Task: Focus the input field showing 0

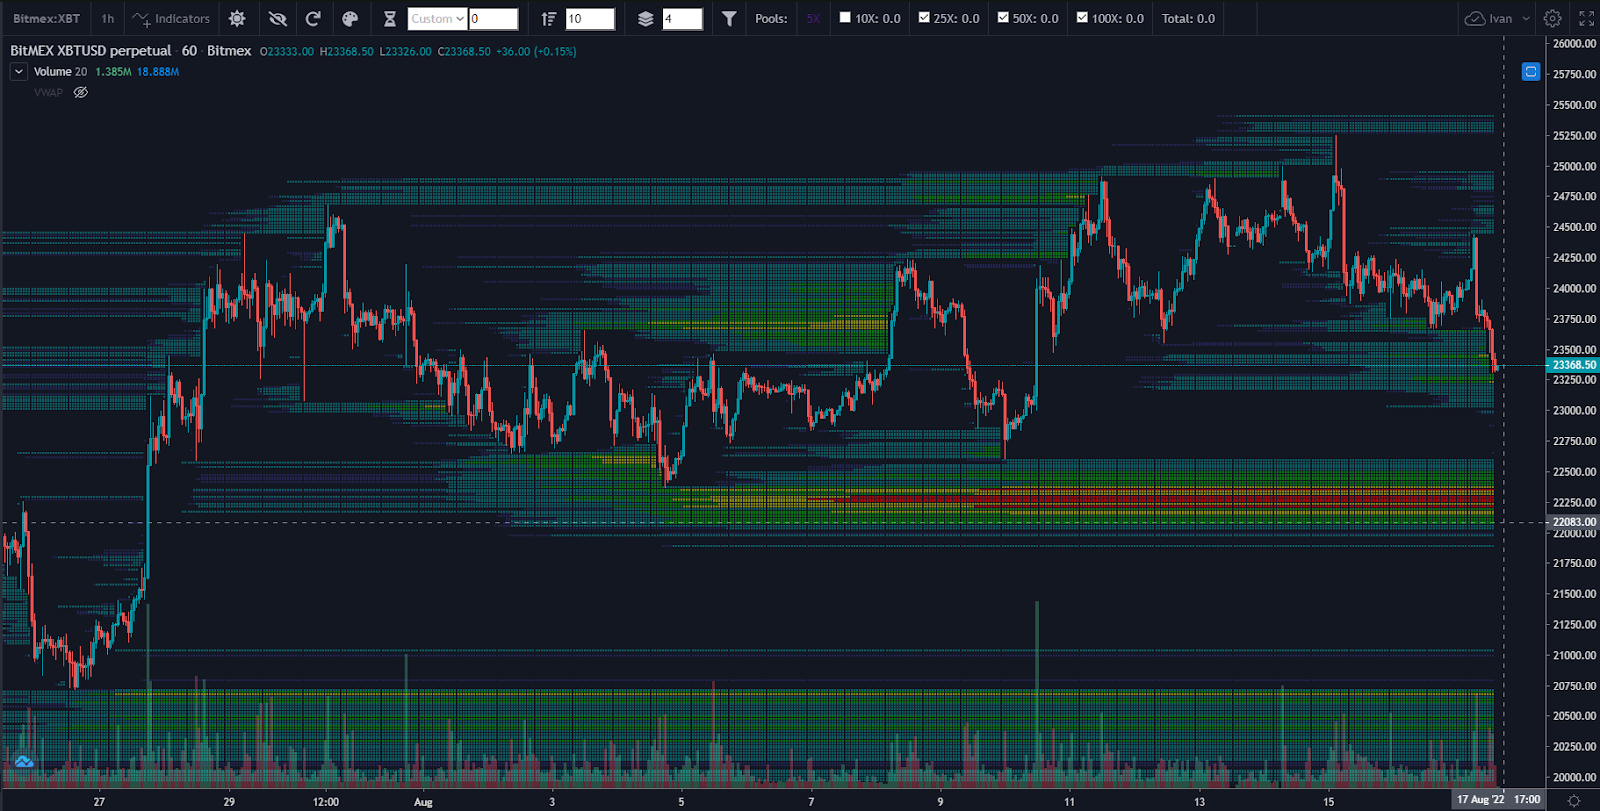Action: coord(493,19)
